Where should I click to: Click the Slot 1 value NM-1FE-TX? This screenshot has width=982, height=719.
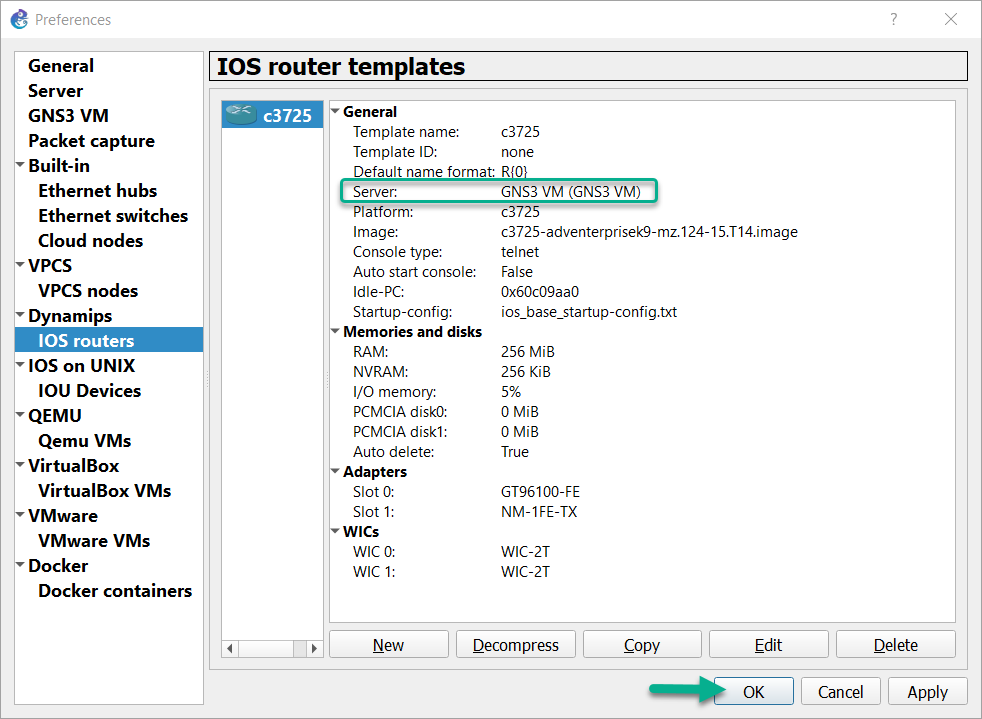point(539,512)
